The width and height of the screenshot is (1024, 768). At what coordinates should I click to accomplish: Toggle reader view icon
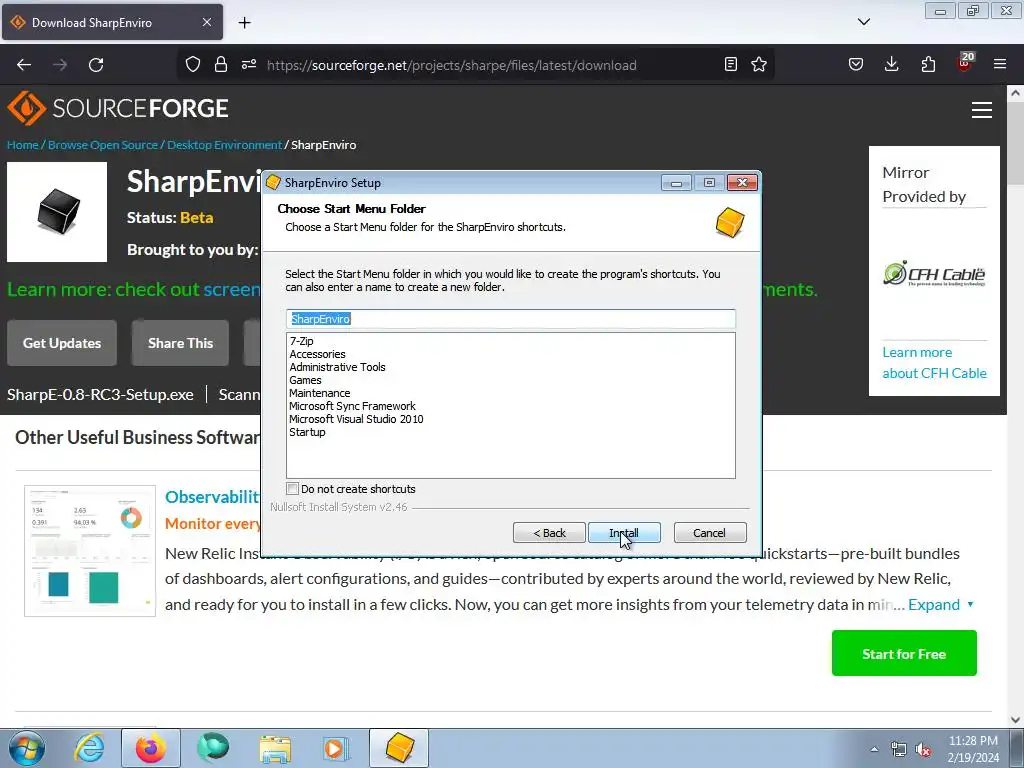[x=731, y=65]
